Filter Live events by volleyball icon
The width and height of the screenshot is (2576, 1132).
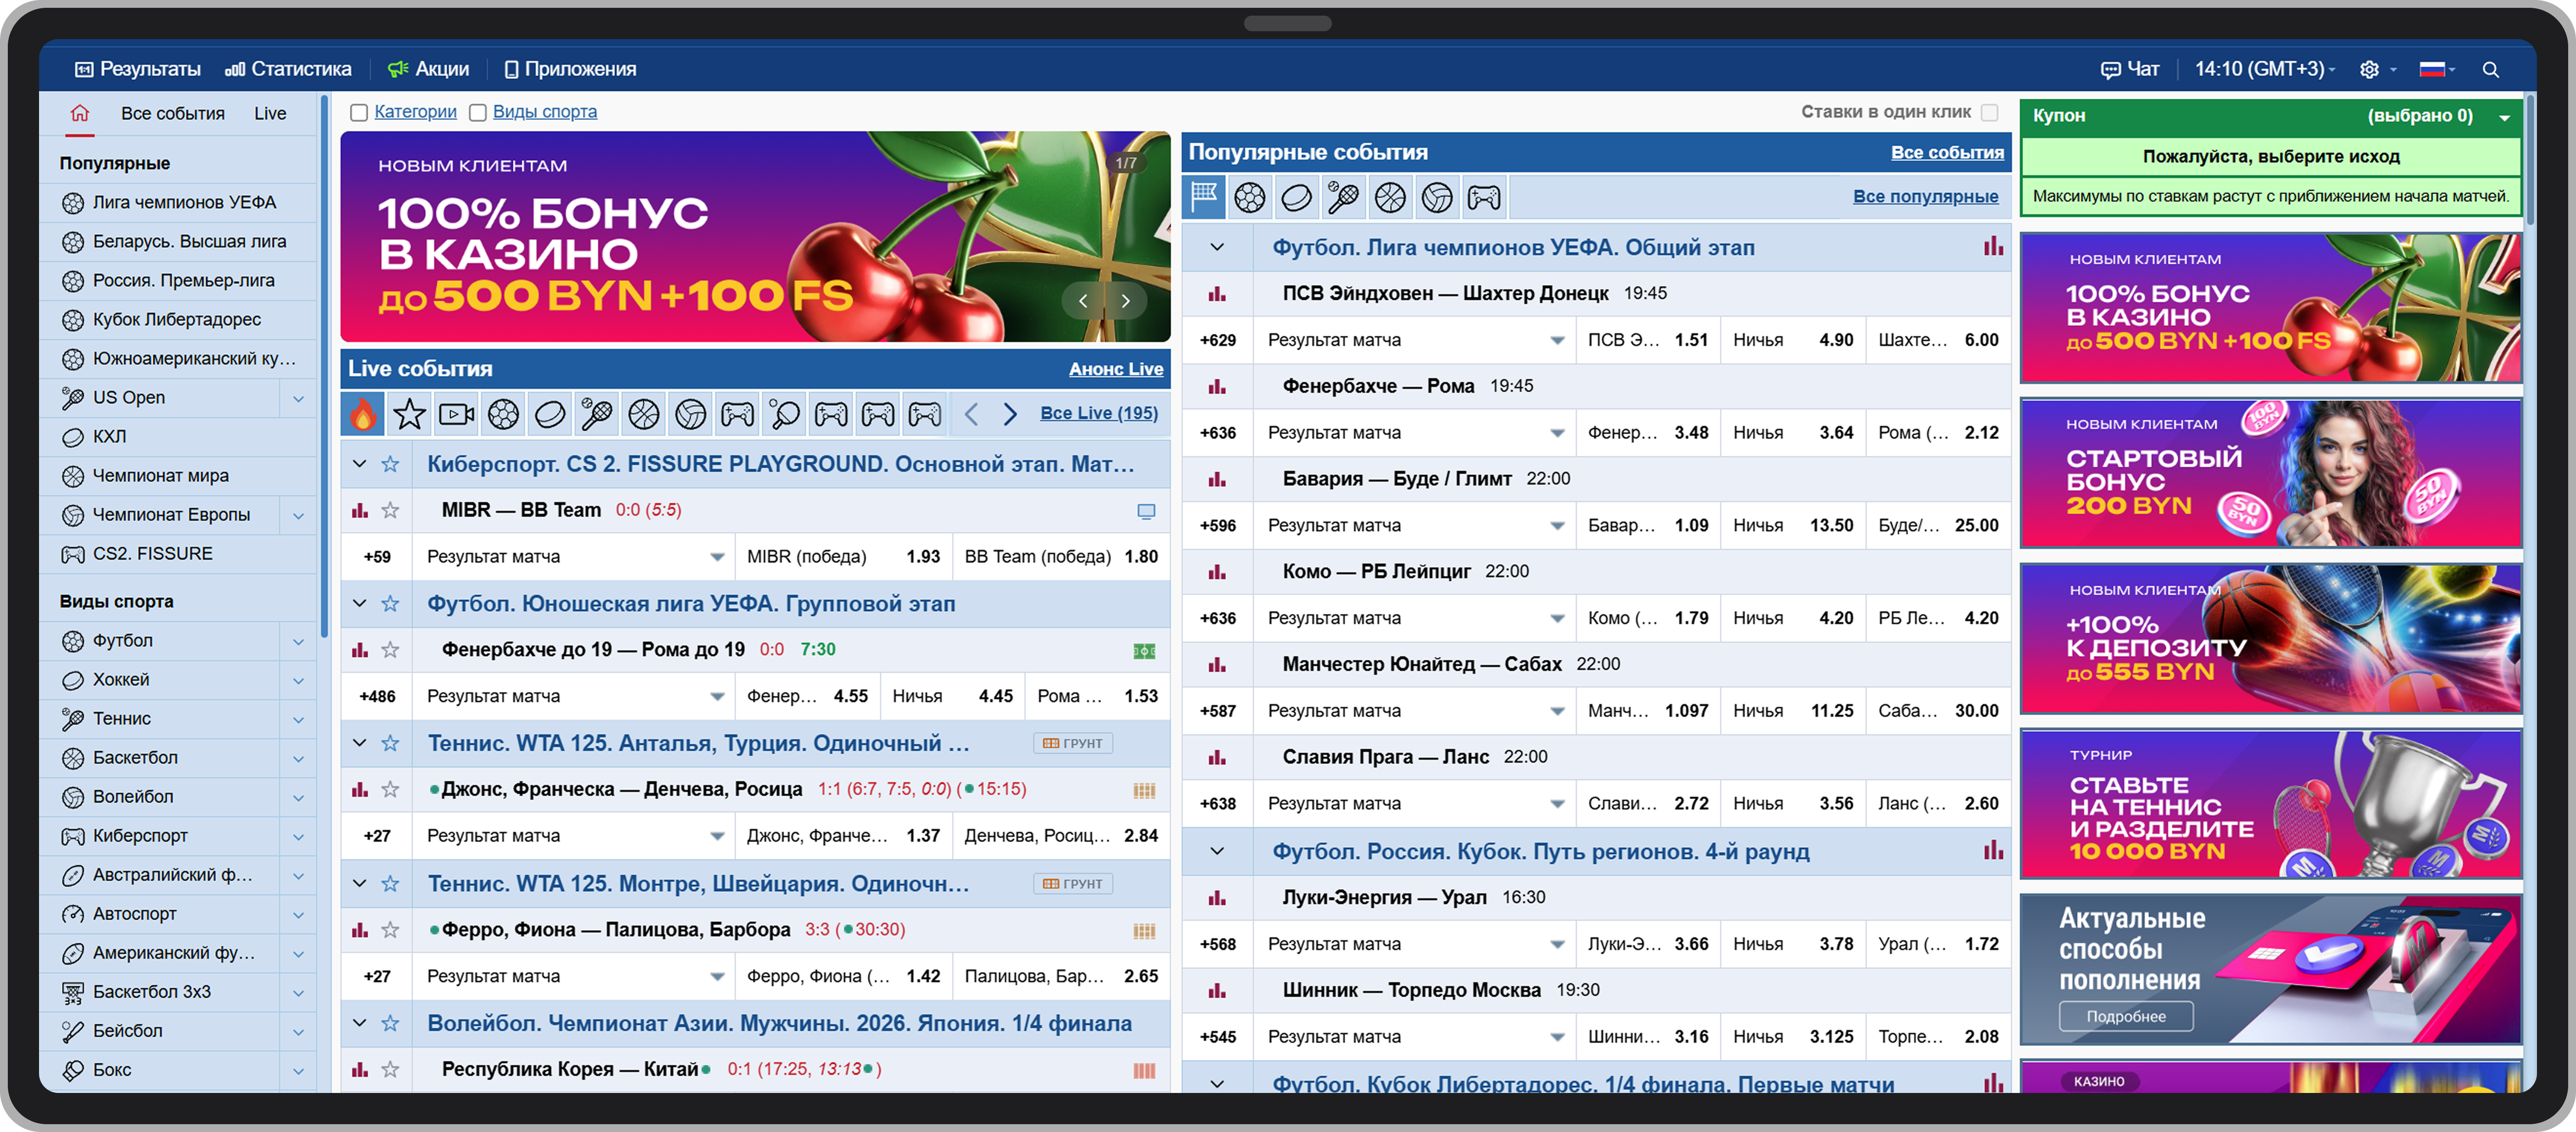691,413
